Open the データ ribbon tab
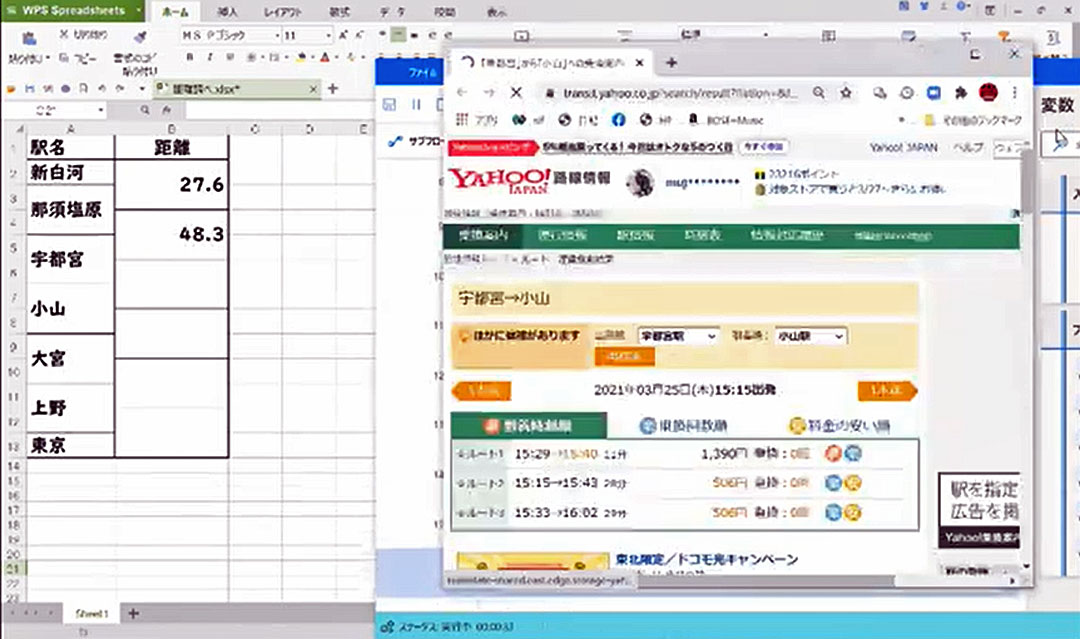The image size is (1080, 639). click(391, 12)
